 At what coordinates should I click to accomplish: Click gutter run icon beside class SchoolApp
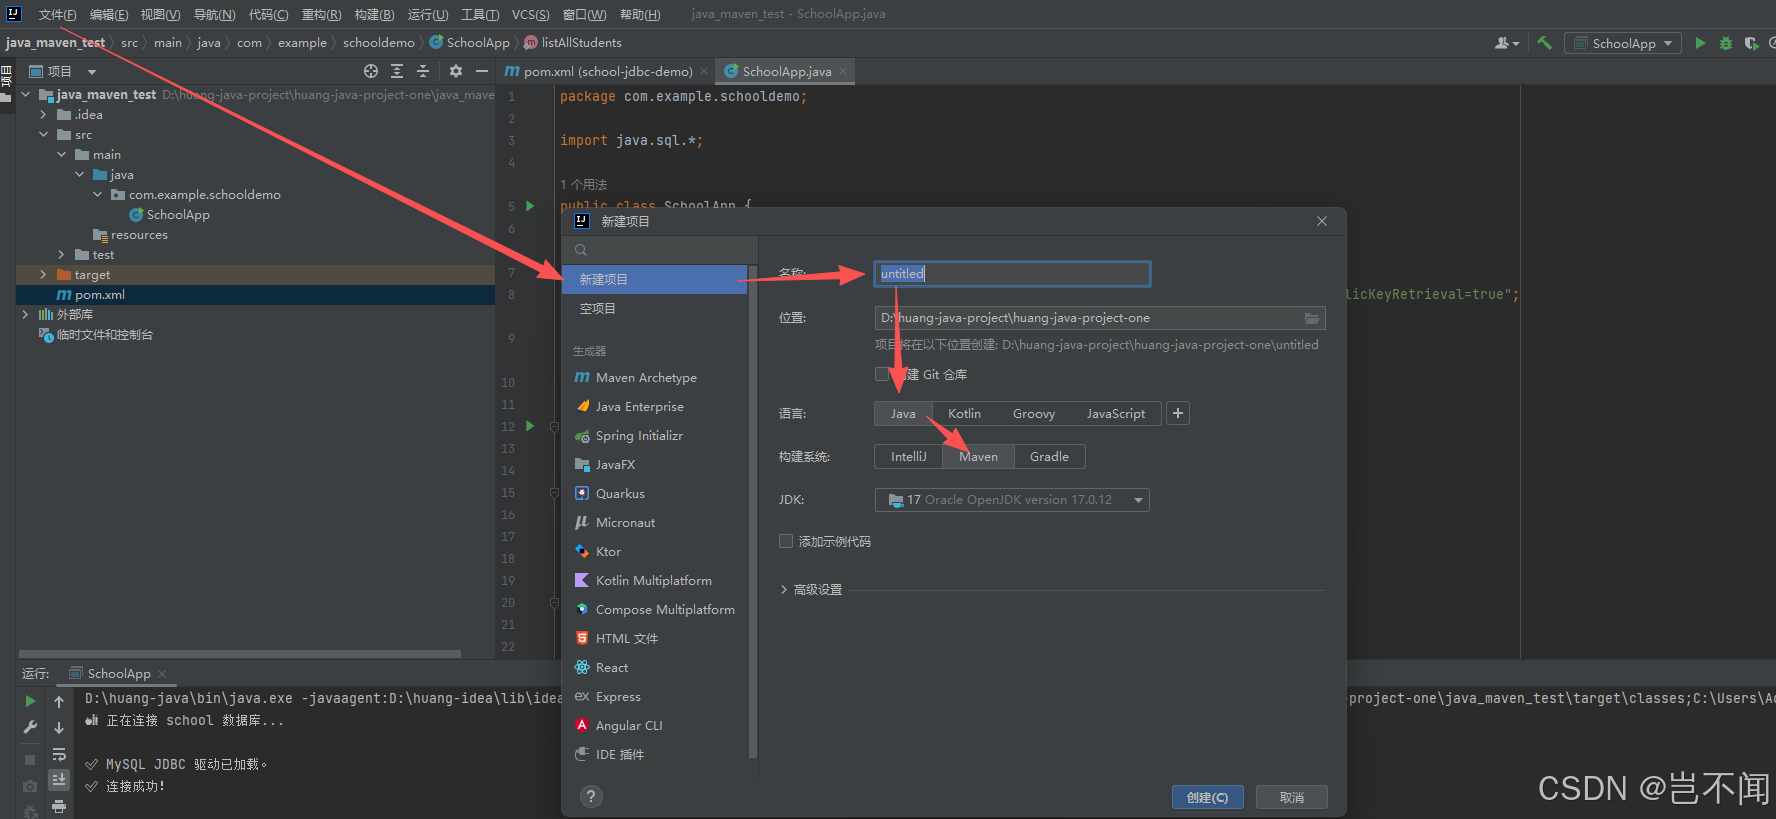[x=530, y=206]
